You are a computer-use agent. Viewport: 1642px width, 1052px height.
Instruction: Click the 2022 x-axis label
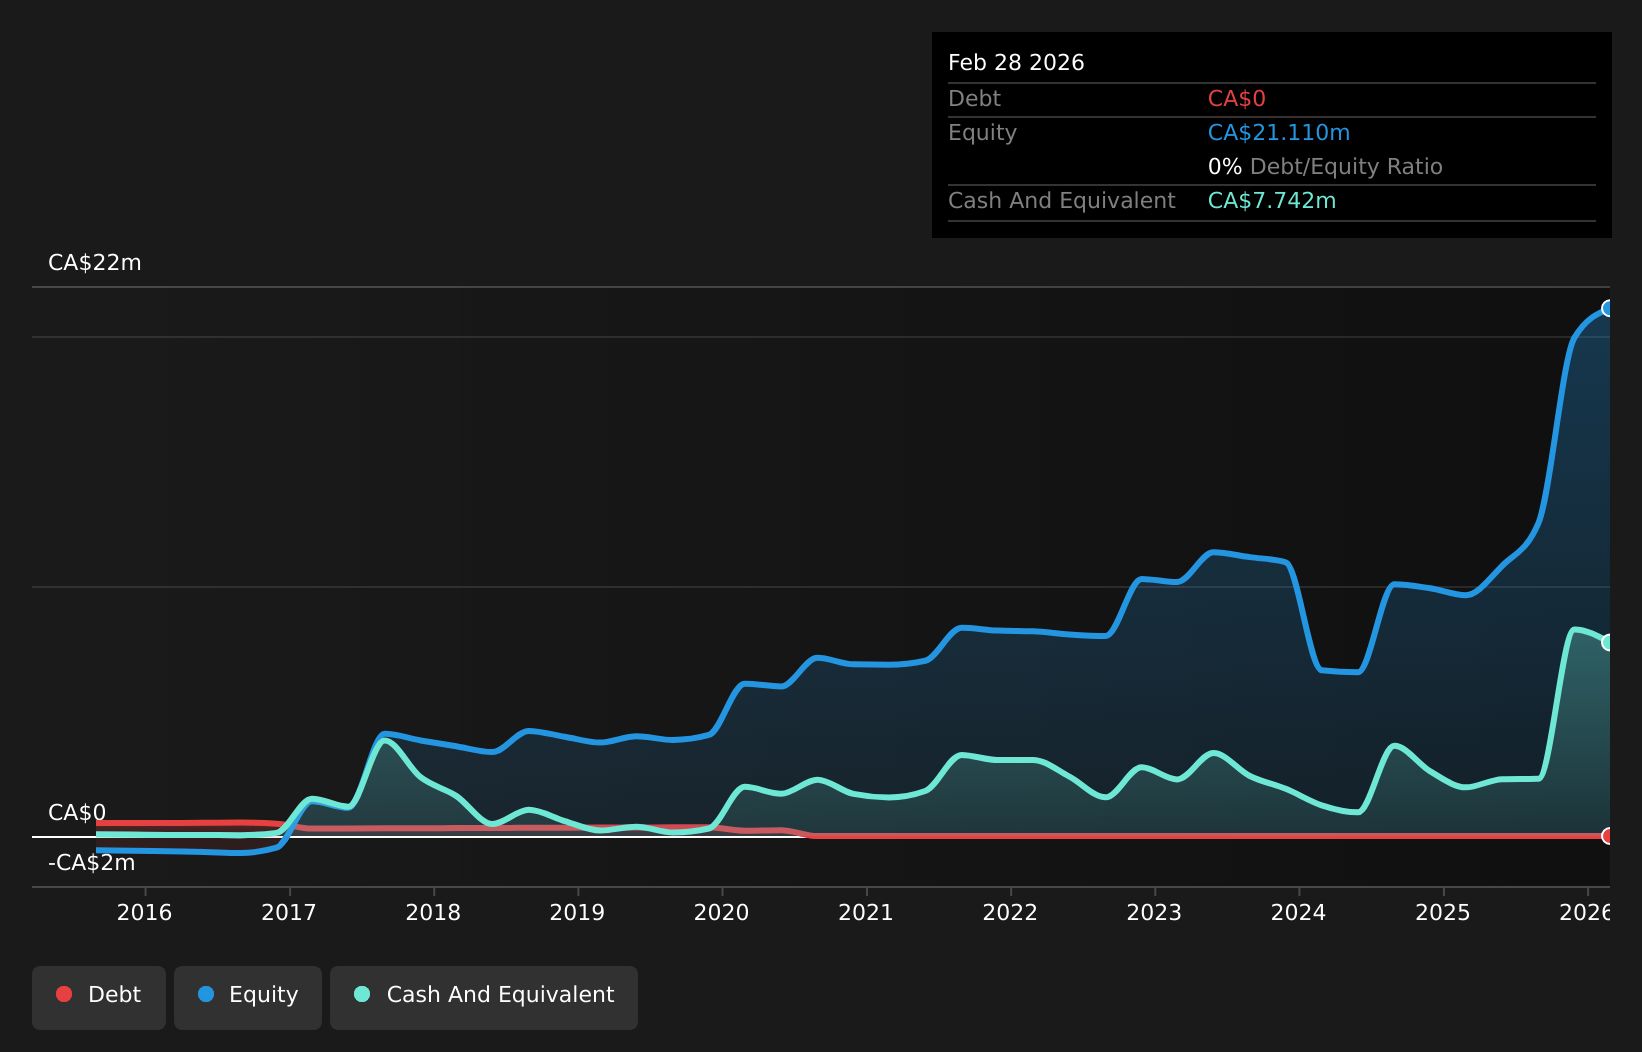[1011, 912]
